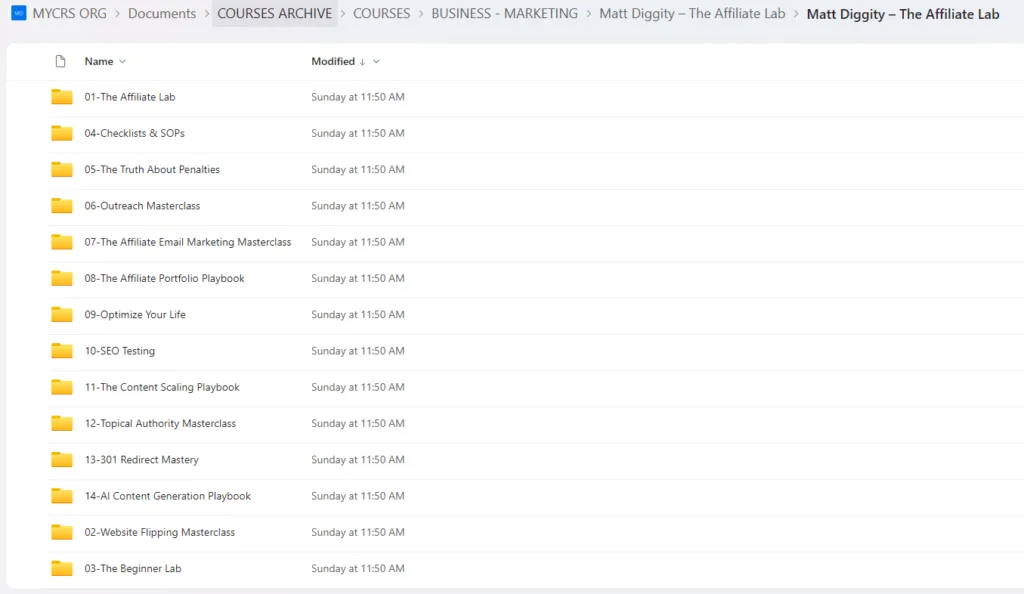Click the MYCRS ORG site logo icon
Screen dimensions: 1024x594
[x=18, y=14]
